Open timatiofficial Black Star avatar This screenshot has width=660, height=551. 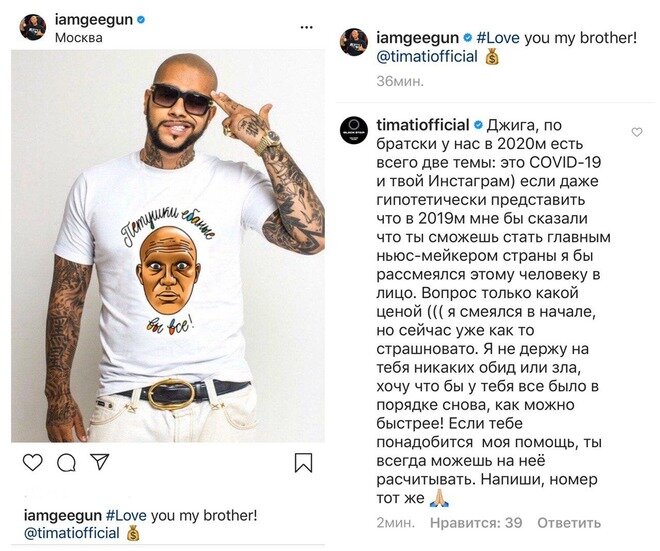[x=354, y=130]
